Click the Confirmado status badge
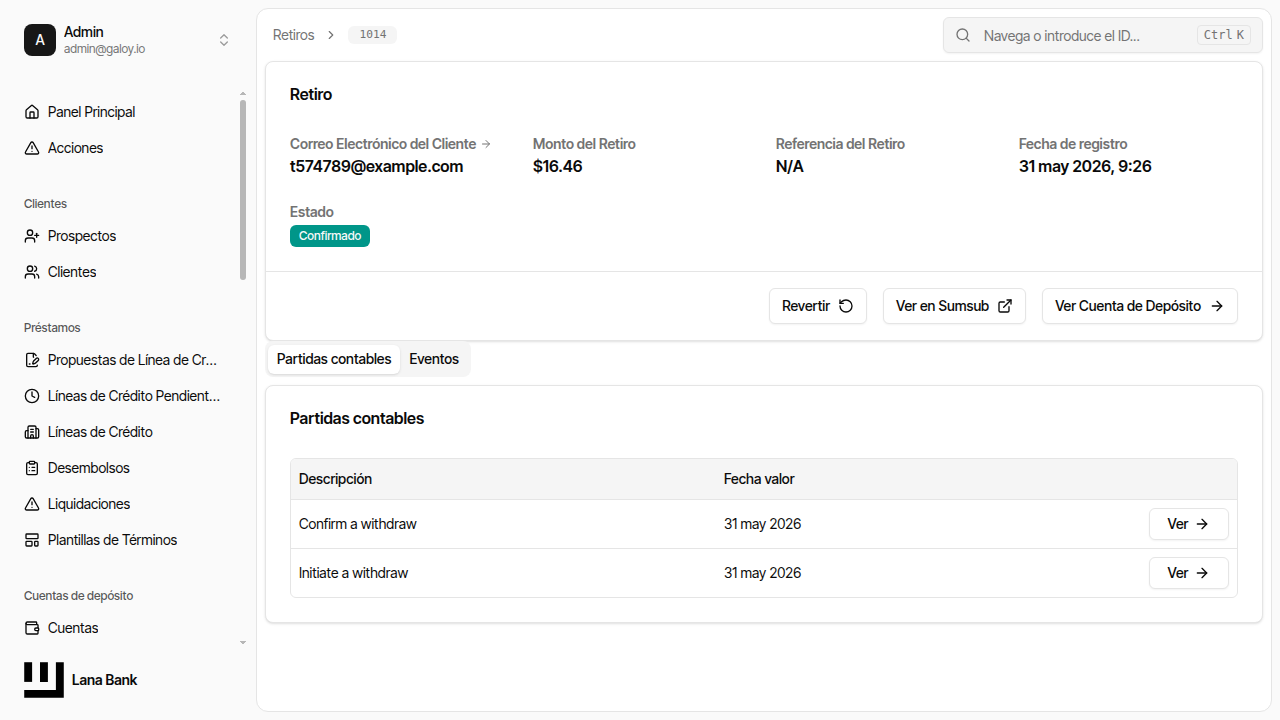 (330, 236)
